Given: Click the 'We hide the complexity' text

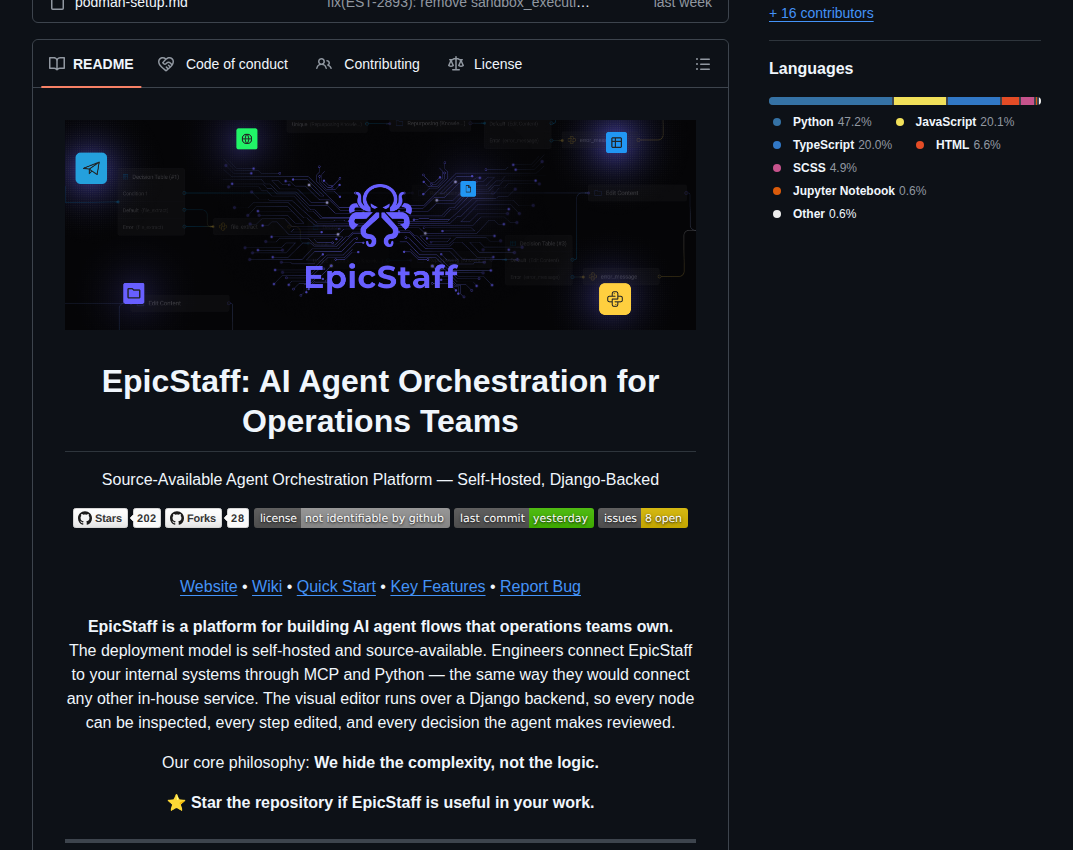Looking at the screenshot, I should (x=456, y=762).
